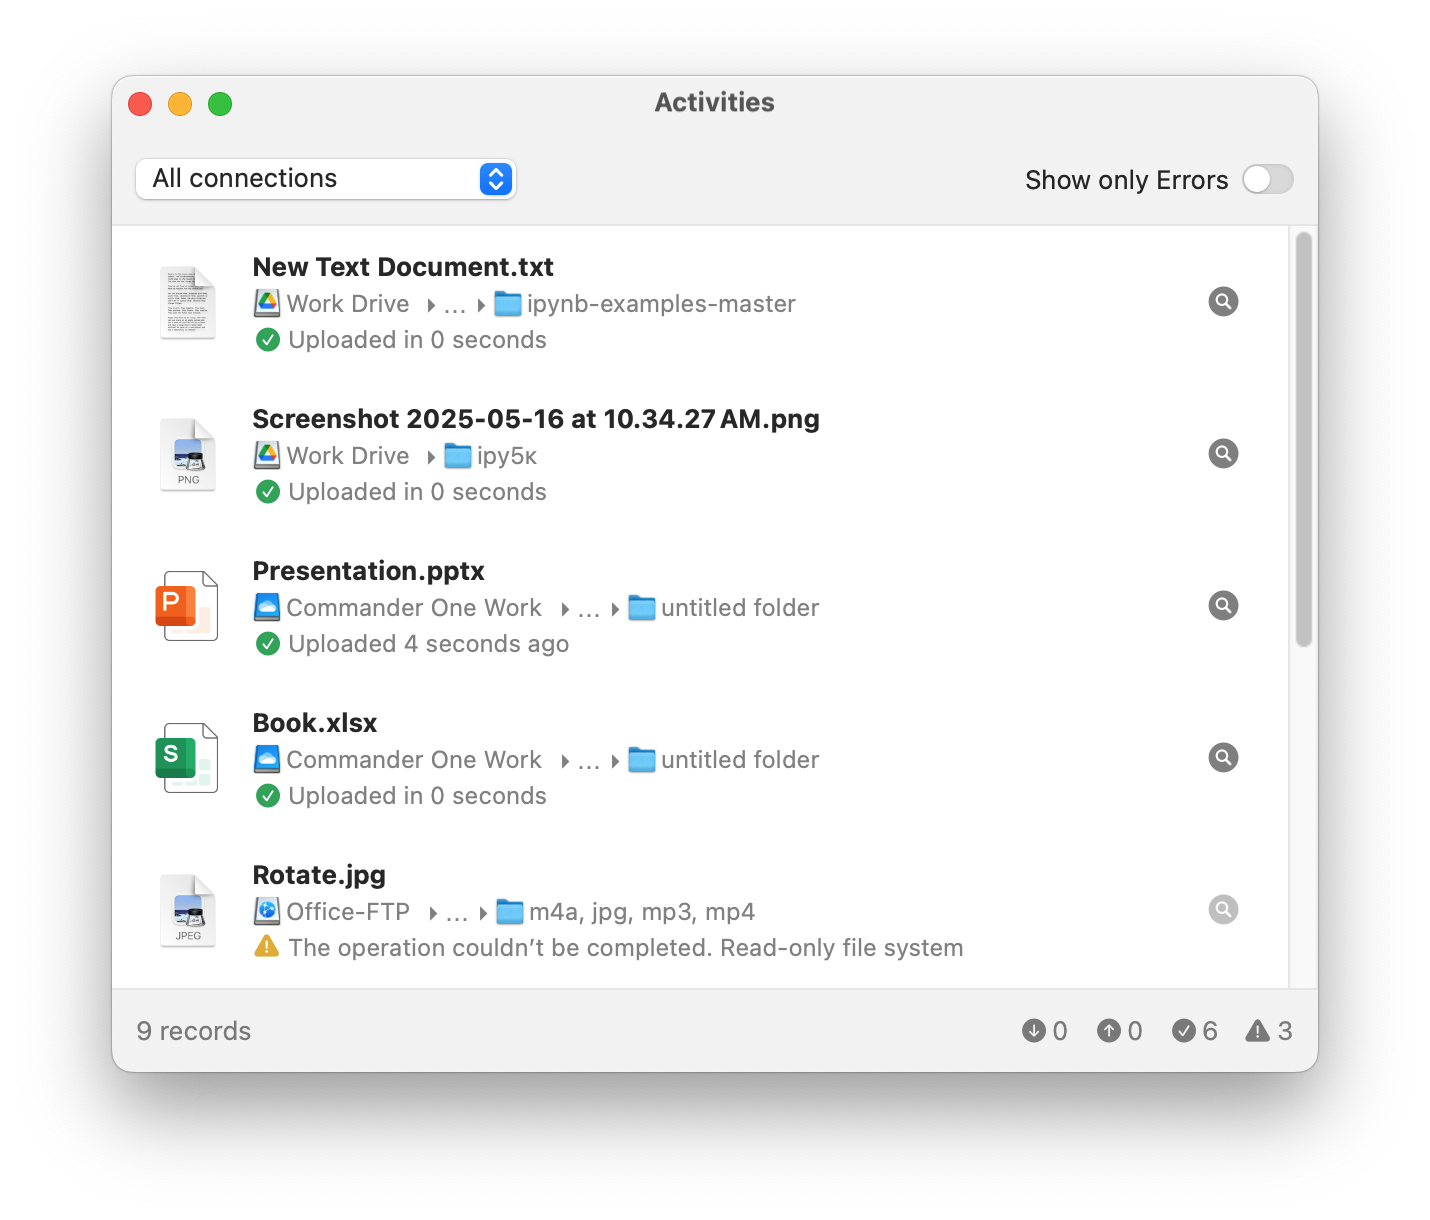This screenshot has width=1430, height=1220.
Task: Minimize the Activities window with yellow button
Action: (x=180, y=104)
